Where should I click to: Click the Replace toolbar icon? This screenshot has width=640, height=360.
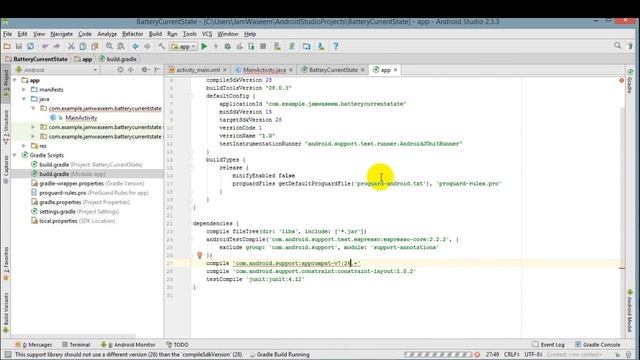[121, 47]
